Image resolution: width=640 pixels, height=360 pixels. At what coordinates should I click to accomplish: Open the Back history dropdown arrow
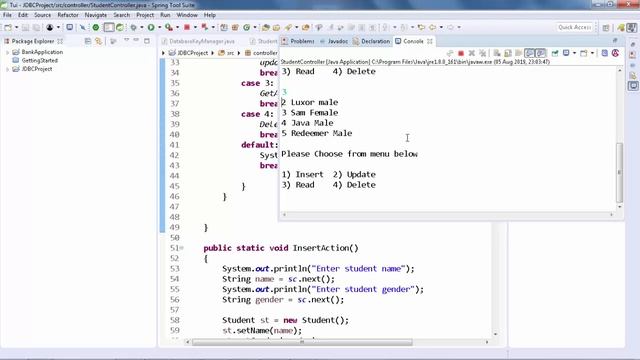(441, 27)
